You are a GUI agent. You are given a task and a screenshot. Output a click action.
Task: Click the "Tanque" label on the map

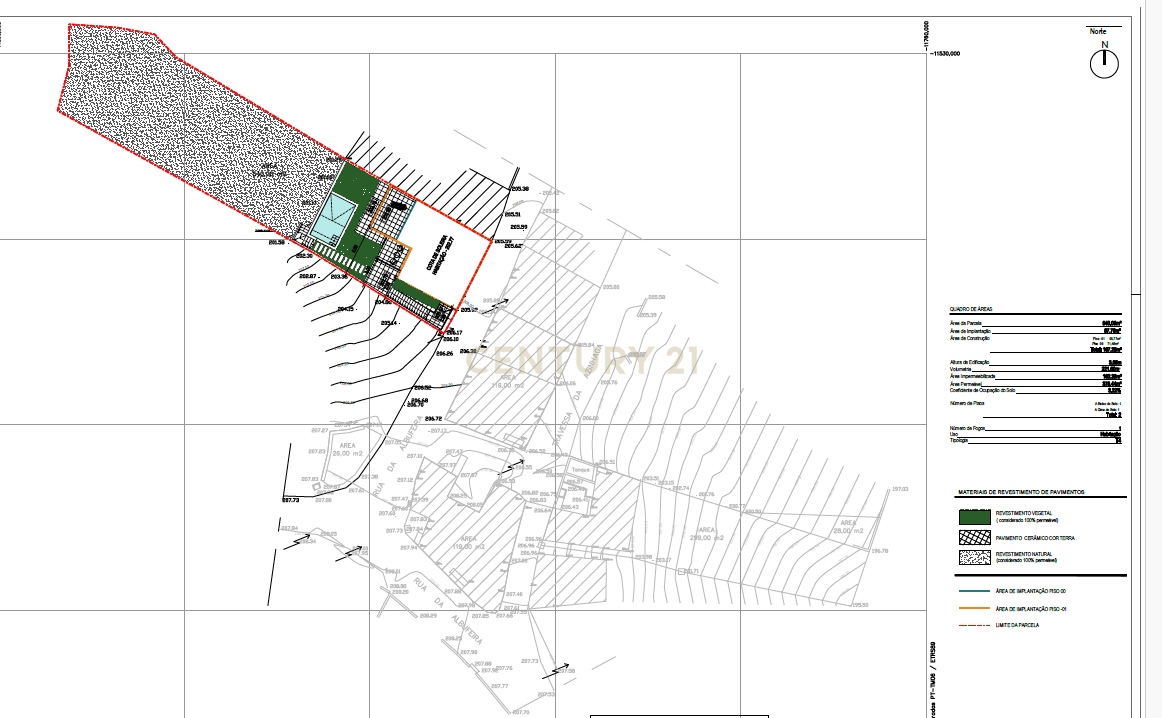point(580,470)
